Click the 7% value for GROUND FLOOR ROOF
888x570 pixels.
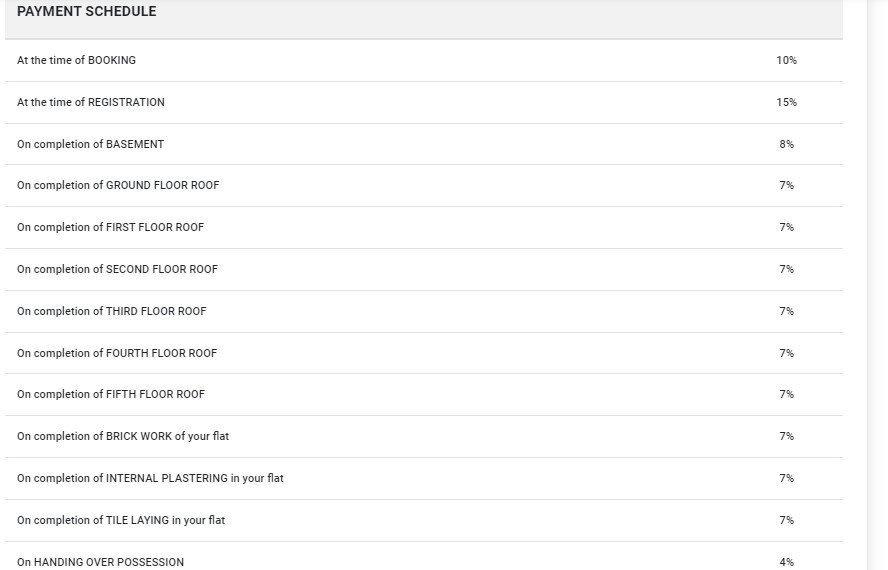tap(786, 185)
